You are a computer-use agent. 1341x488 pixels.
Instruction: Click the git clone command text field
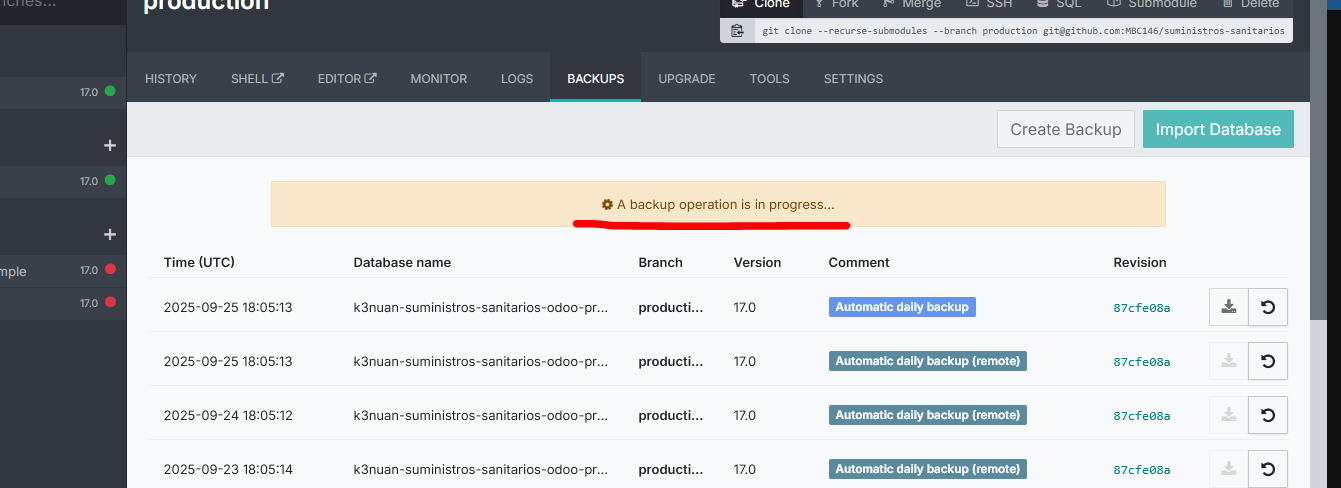coord(1022,31)
